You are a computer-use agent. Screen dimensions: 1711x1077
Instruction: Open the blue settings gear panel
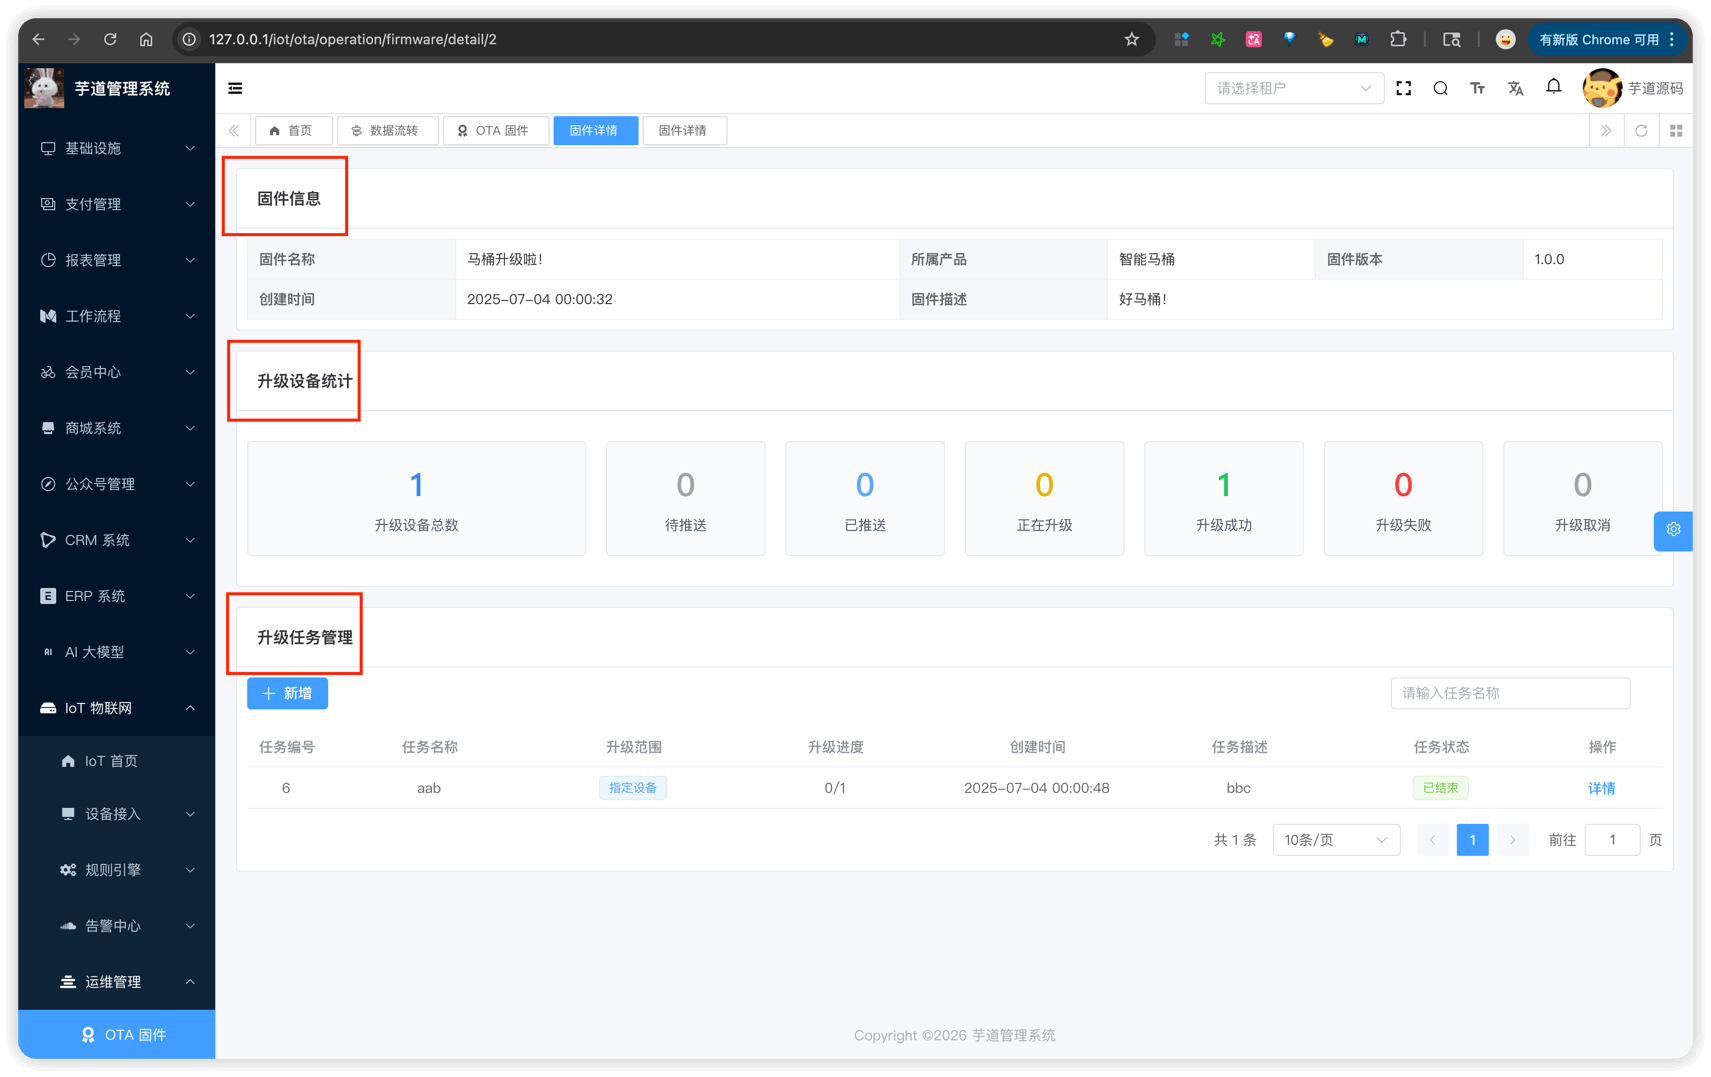[x=1673, y=530]
